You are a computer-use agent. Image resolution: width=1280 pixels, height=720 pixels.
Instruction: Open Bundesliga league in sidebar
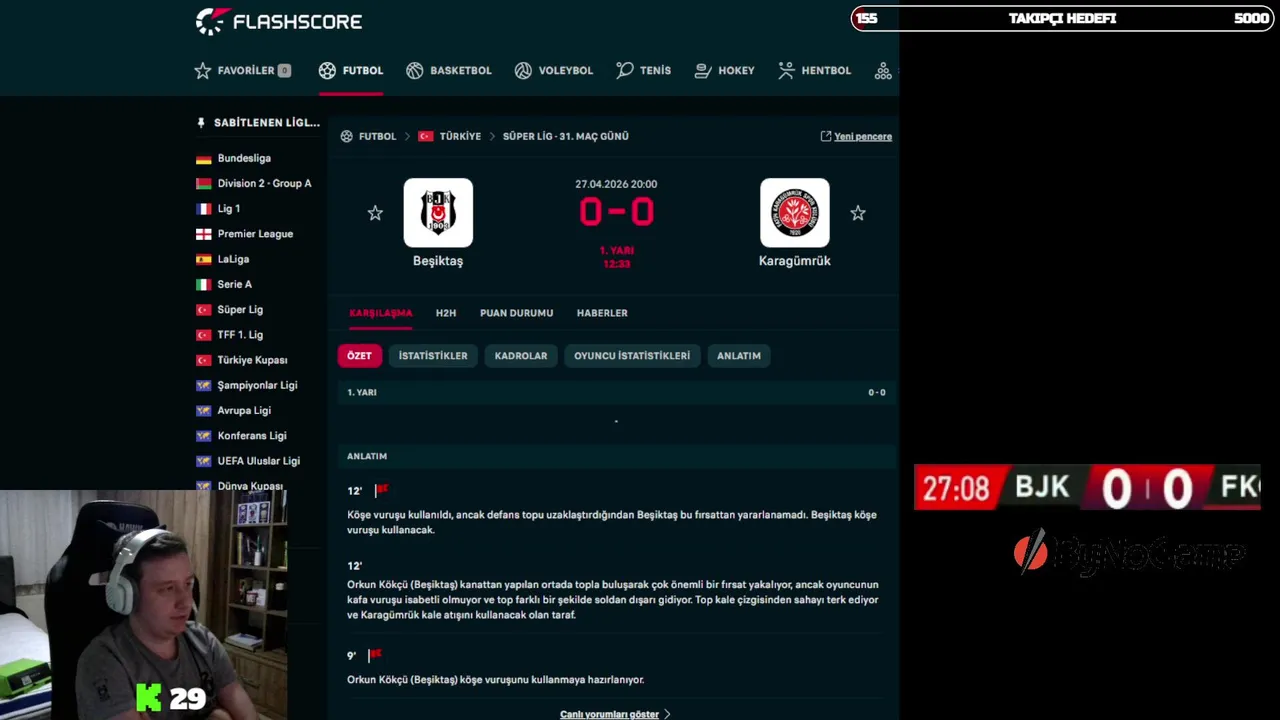(244, 158)
